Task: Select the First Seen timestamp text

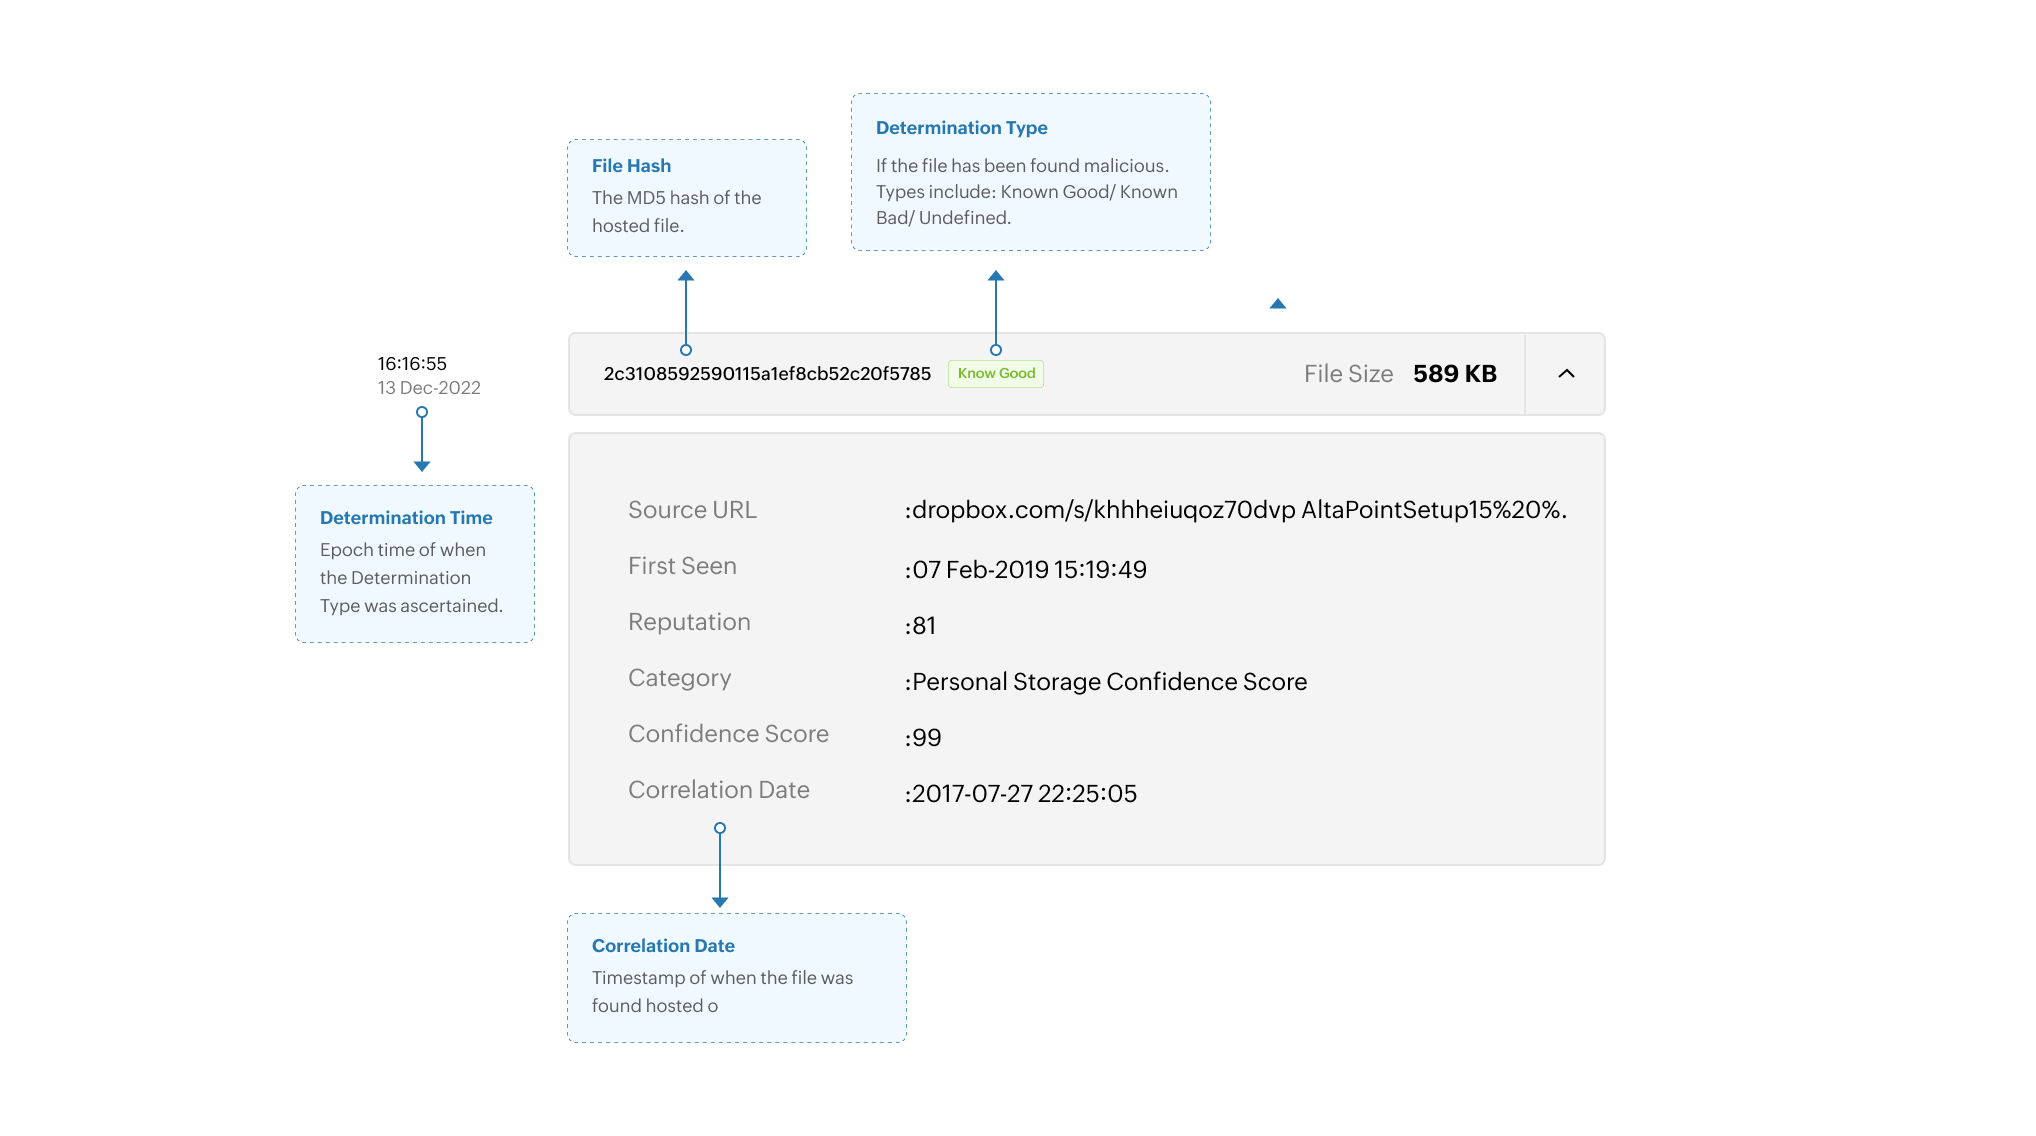Action: [x=1027, y=569]
